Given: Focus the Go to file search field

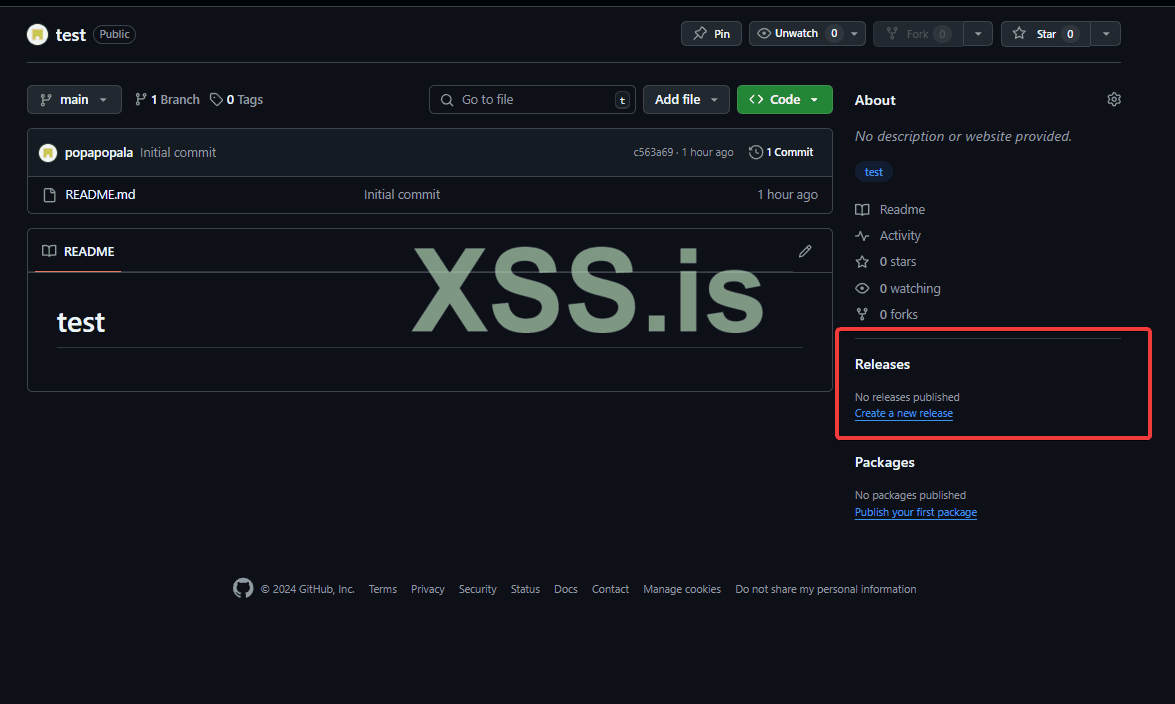Looking at the screenshot, I should (532, 100).
